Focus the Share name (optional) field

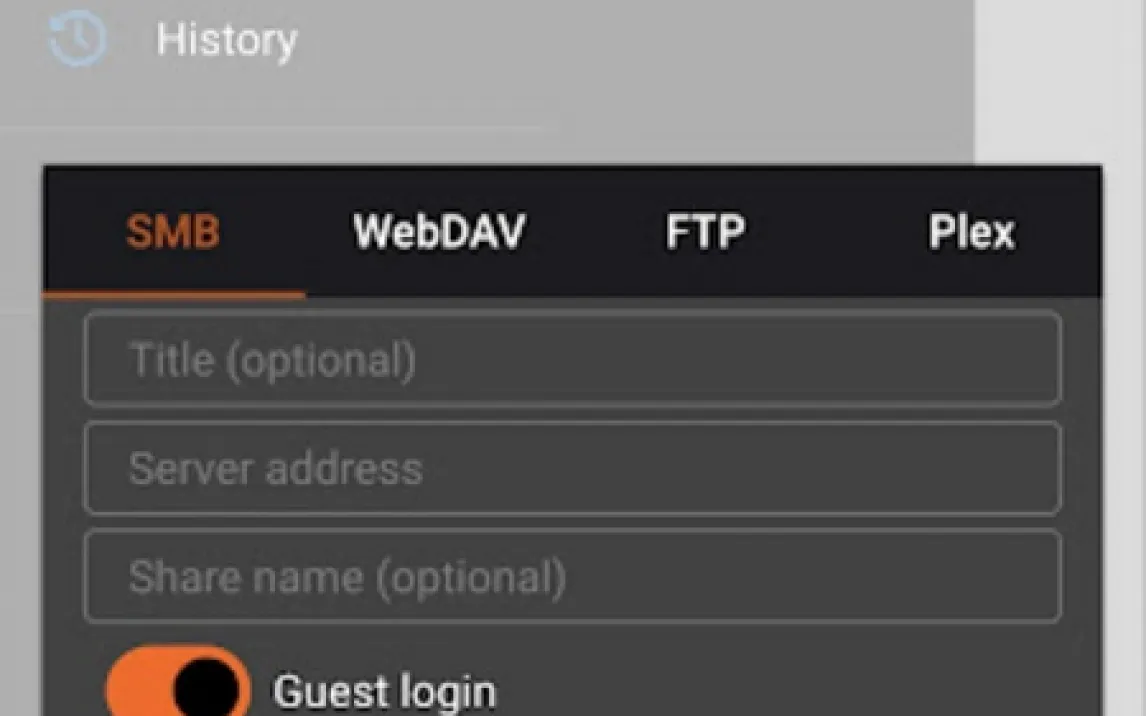pos(572,577)
